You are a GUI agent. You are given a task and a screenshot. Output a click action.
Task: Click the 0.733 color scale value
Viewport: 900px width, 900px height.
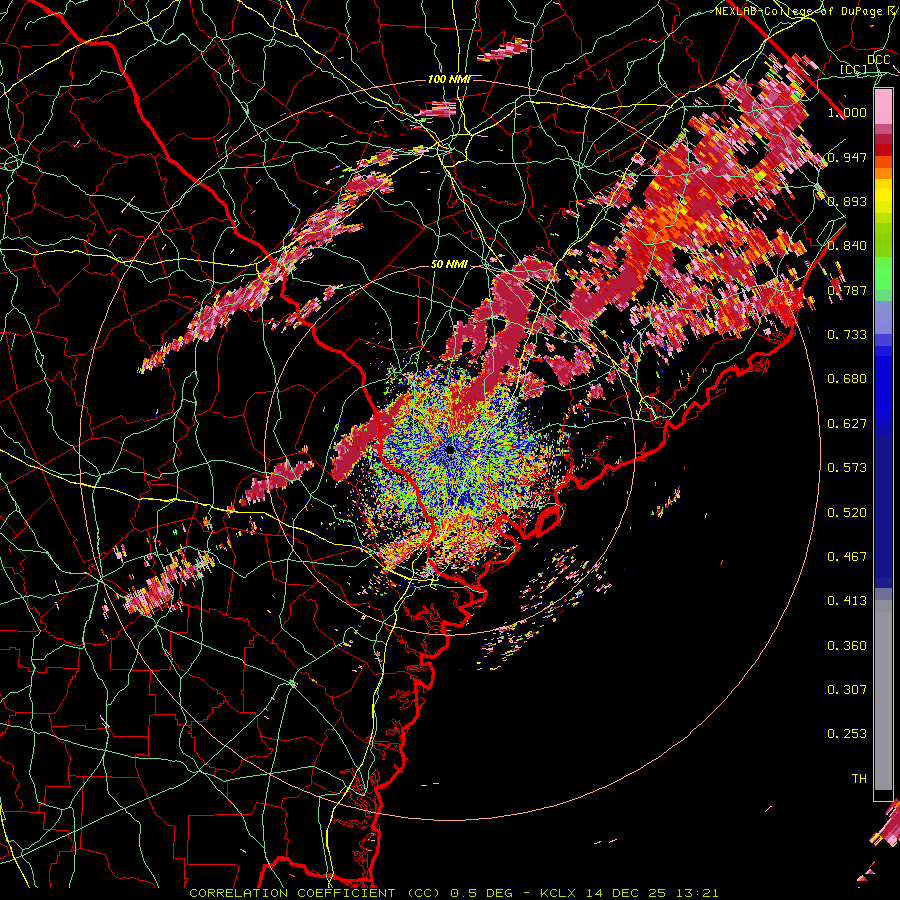(x=847, y=335)
